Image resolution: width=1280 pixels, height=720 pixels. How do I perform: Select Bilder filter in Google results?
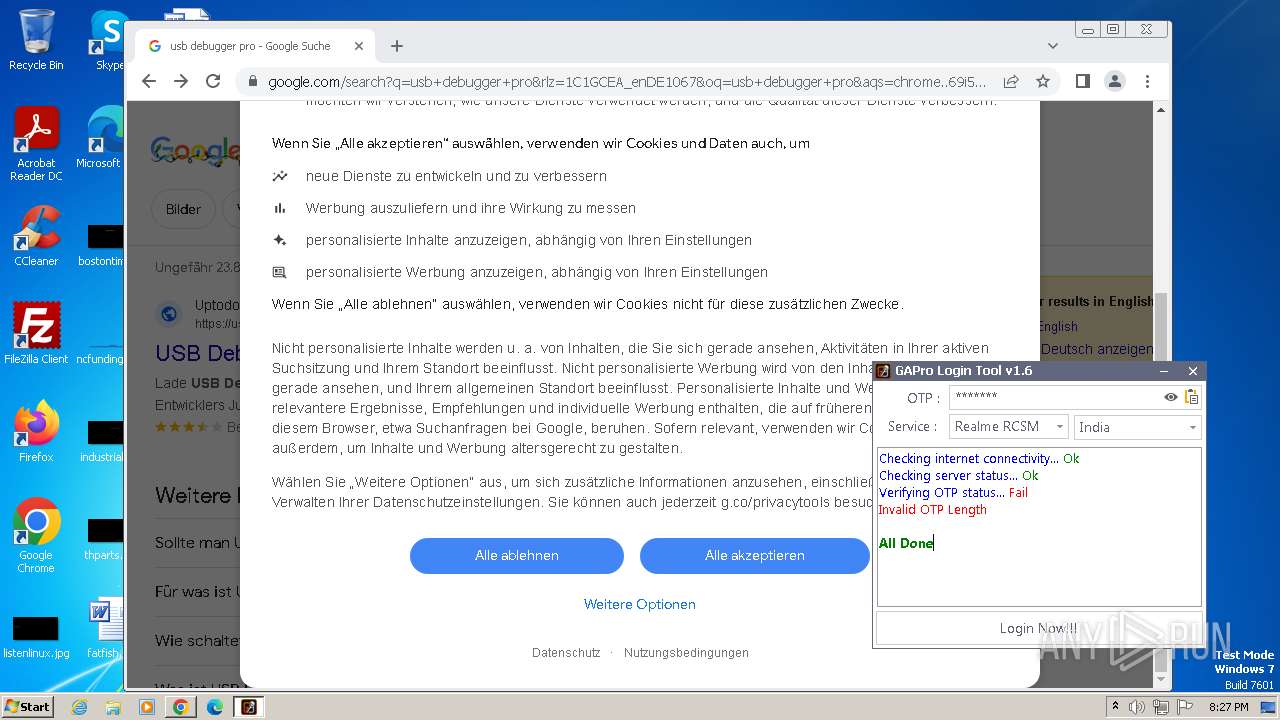183,209
